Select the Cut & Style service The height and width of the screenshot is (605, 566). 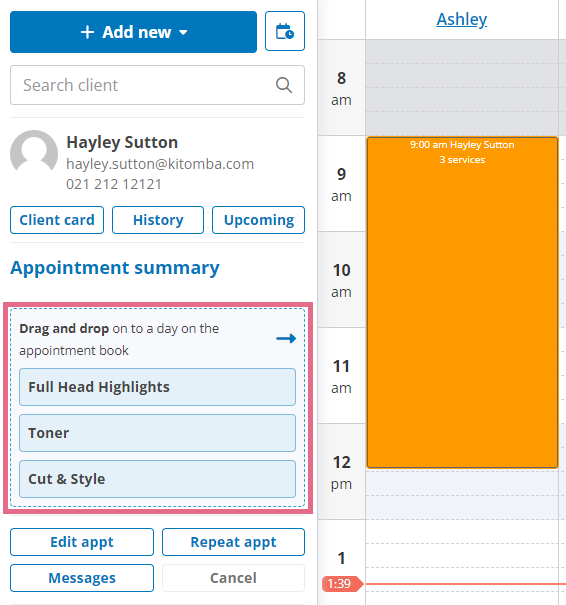tap(157, 479)
